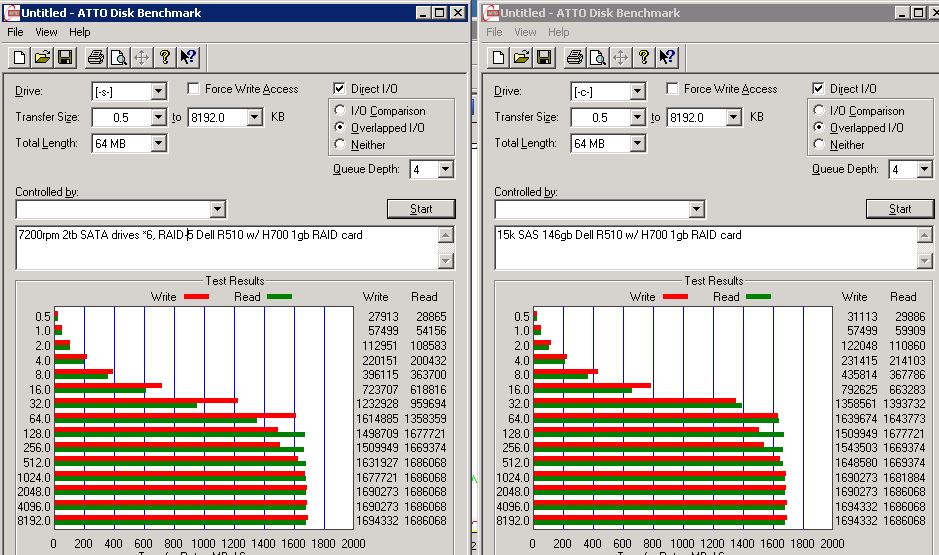
Task: Open View menu in left window
Action: (46, 32)
